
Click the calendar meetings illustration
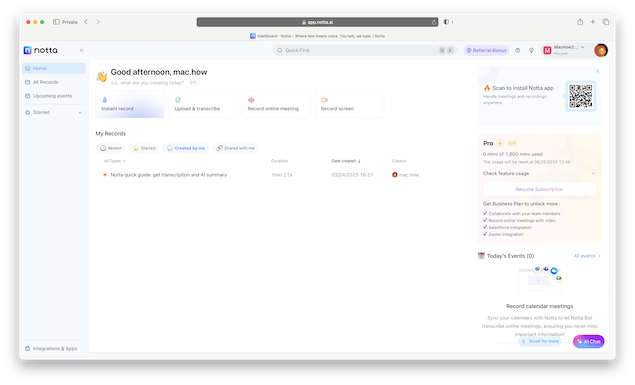click(540, 282)
